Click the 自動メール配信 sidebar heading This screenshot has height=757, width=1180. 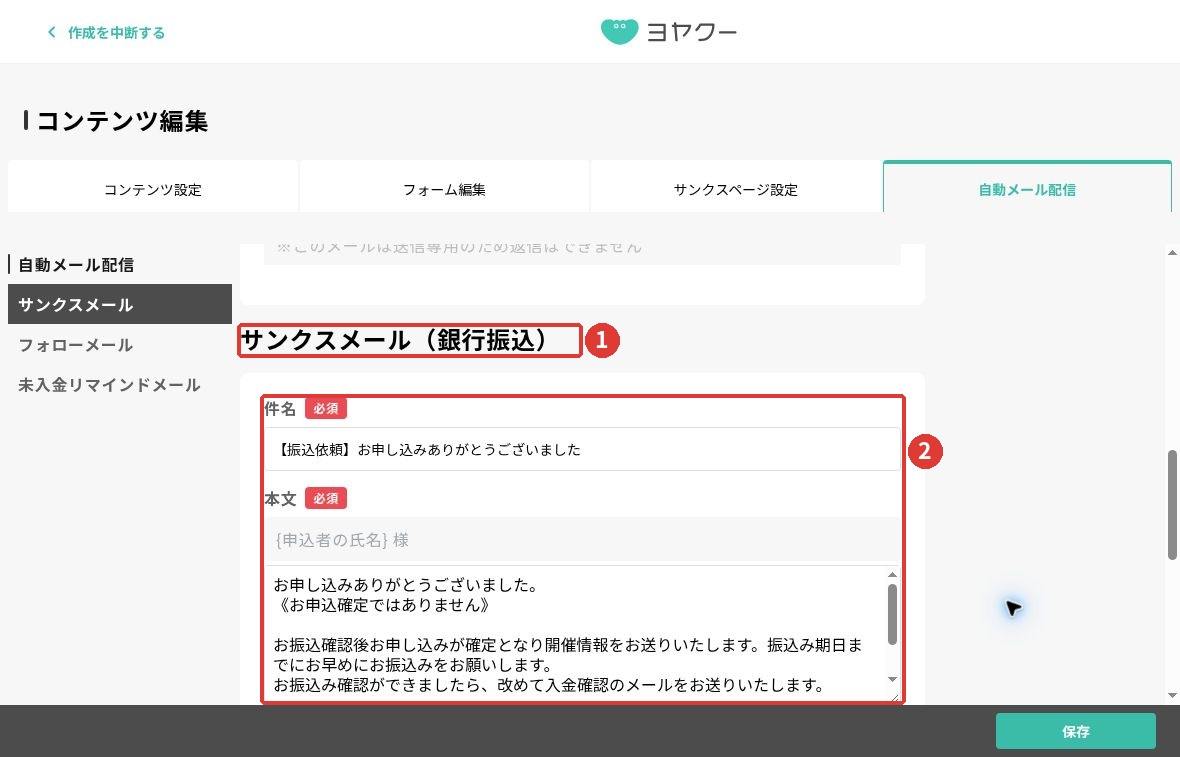point(76,265)
